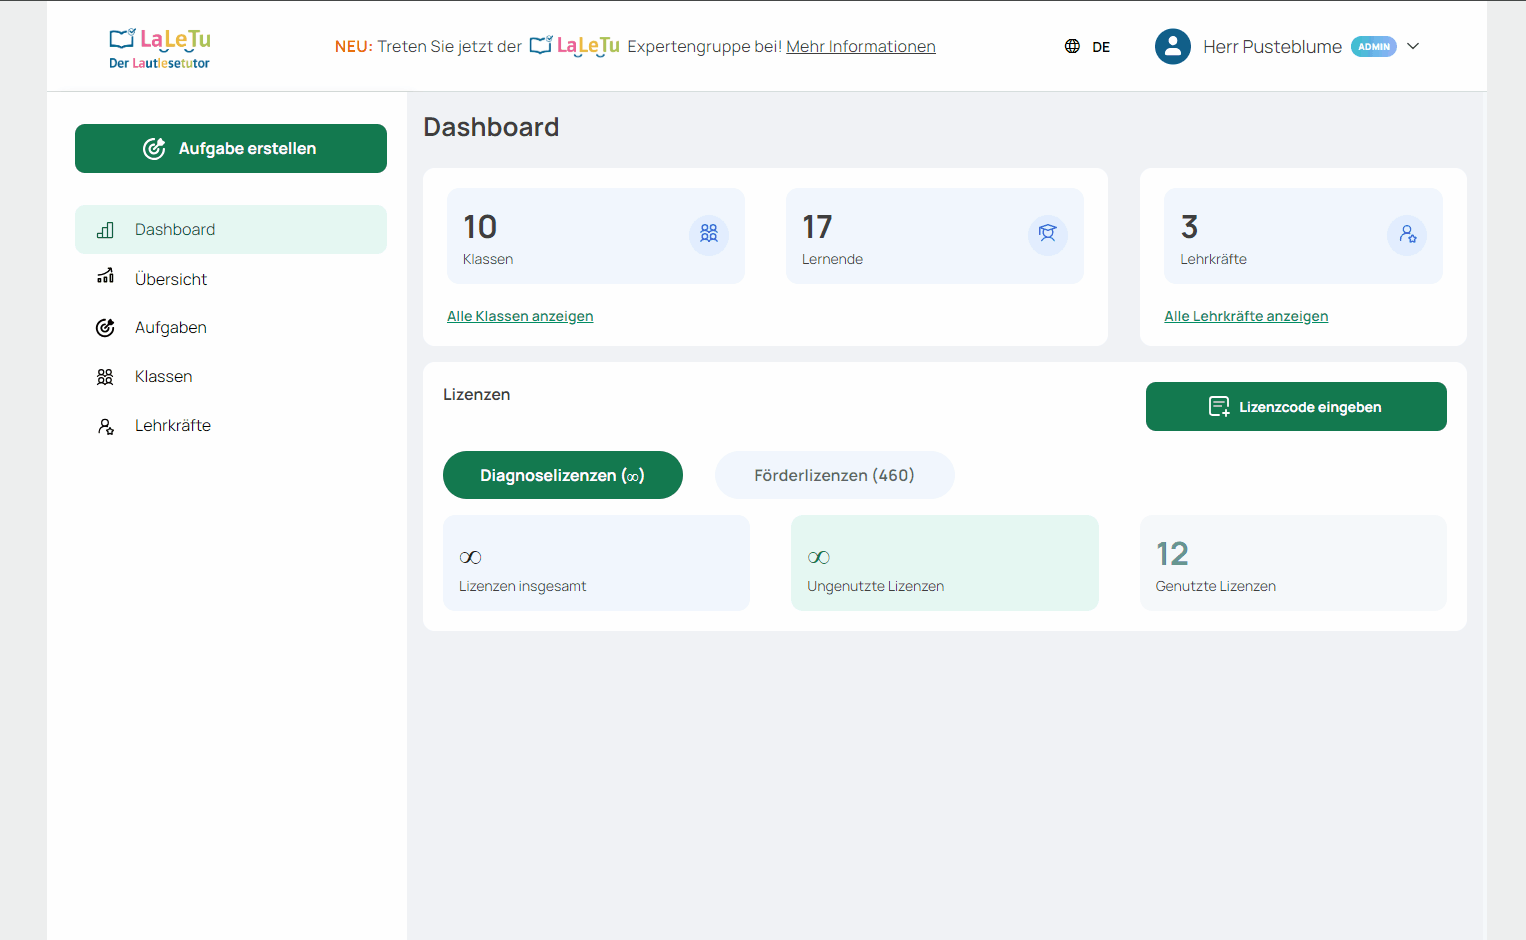
Task: Click the Herr Pusteblume username
Action: click(1272, 47)
